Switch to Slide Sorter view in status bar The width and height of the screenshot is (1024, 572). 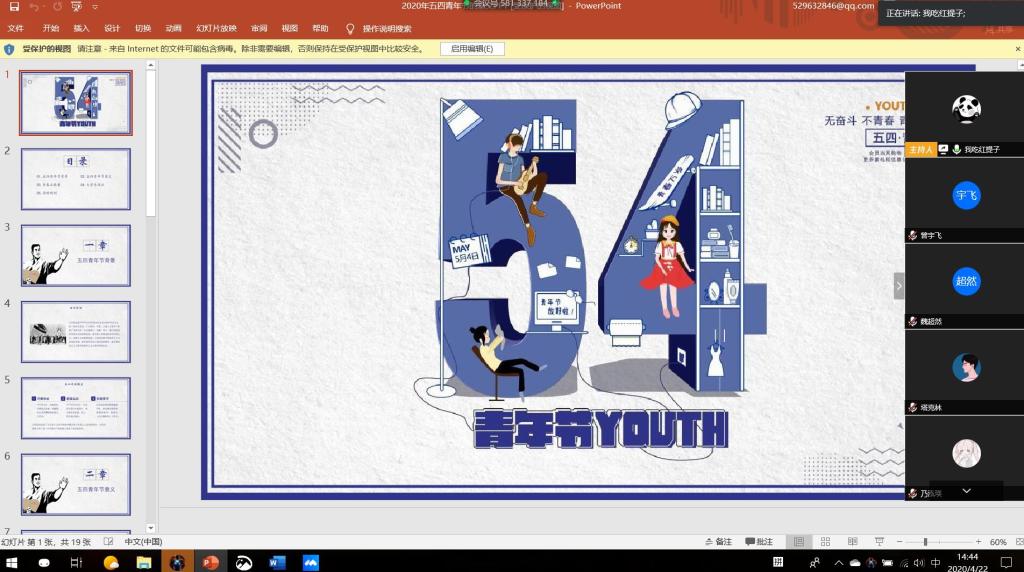click(x=823, y=542)
